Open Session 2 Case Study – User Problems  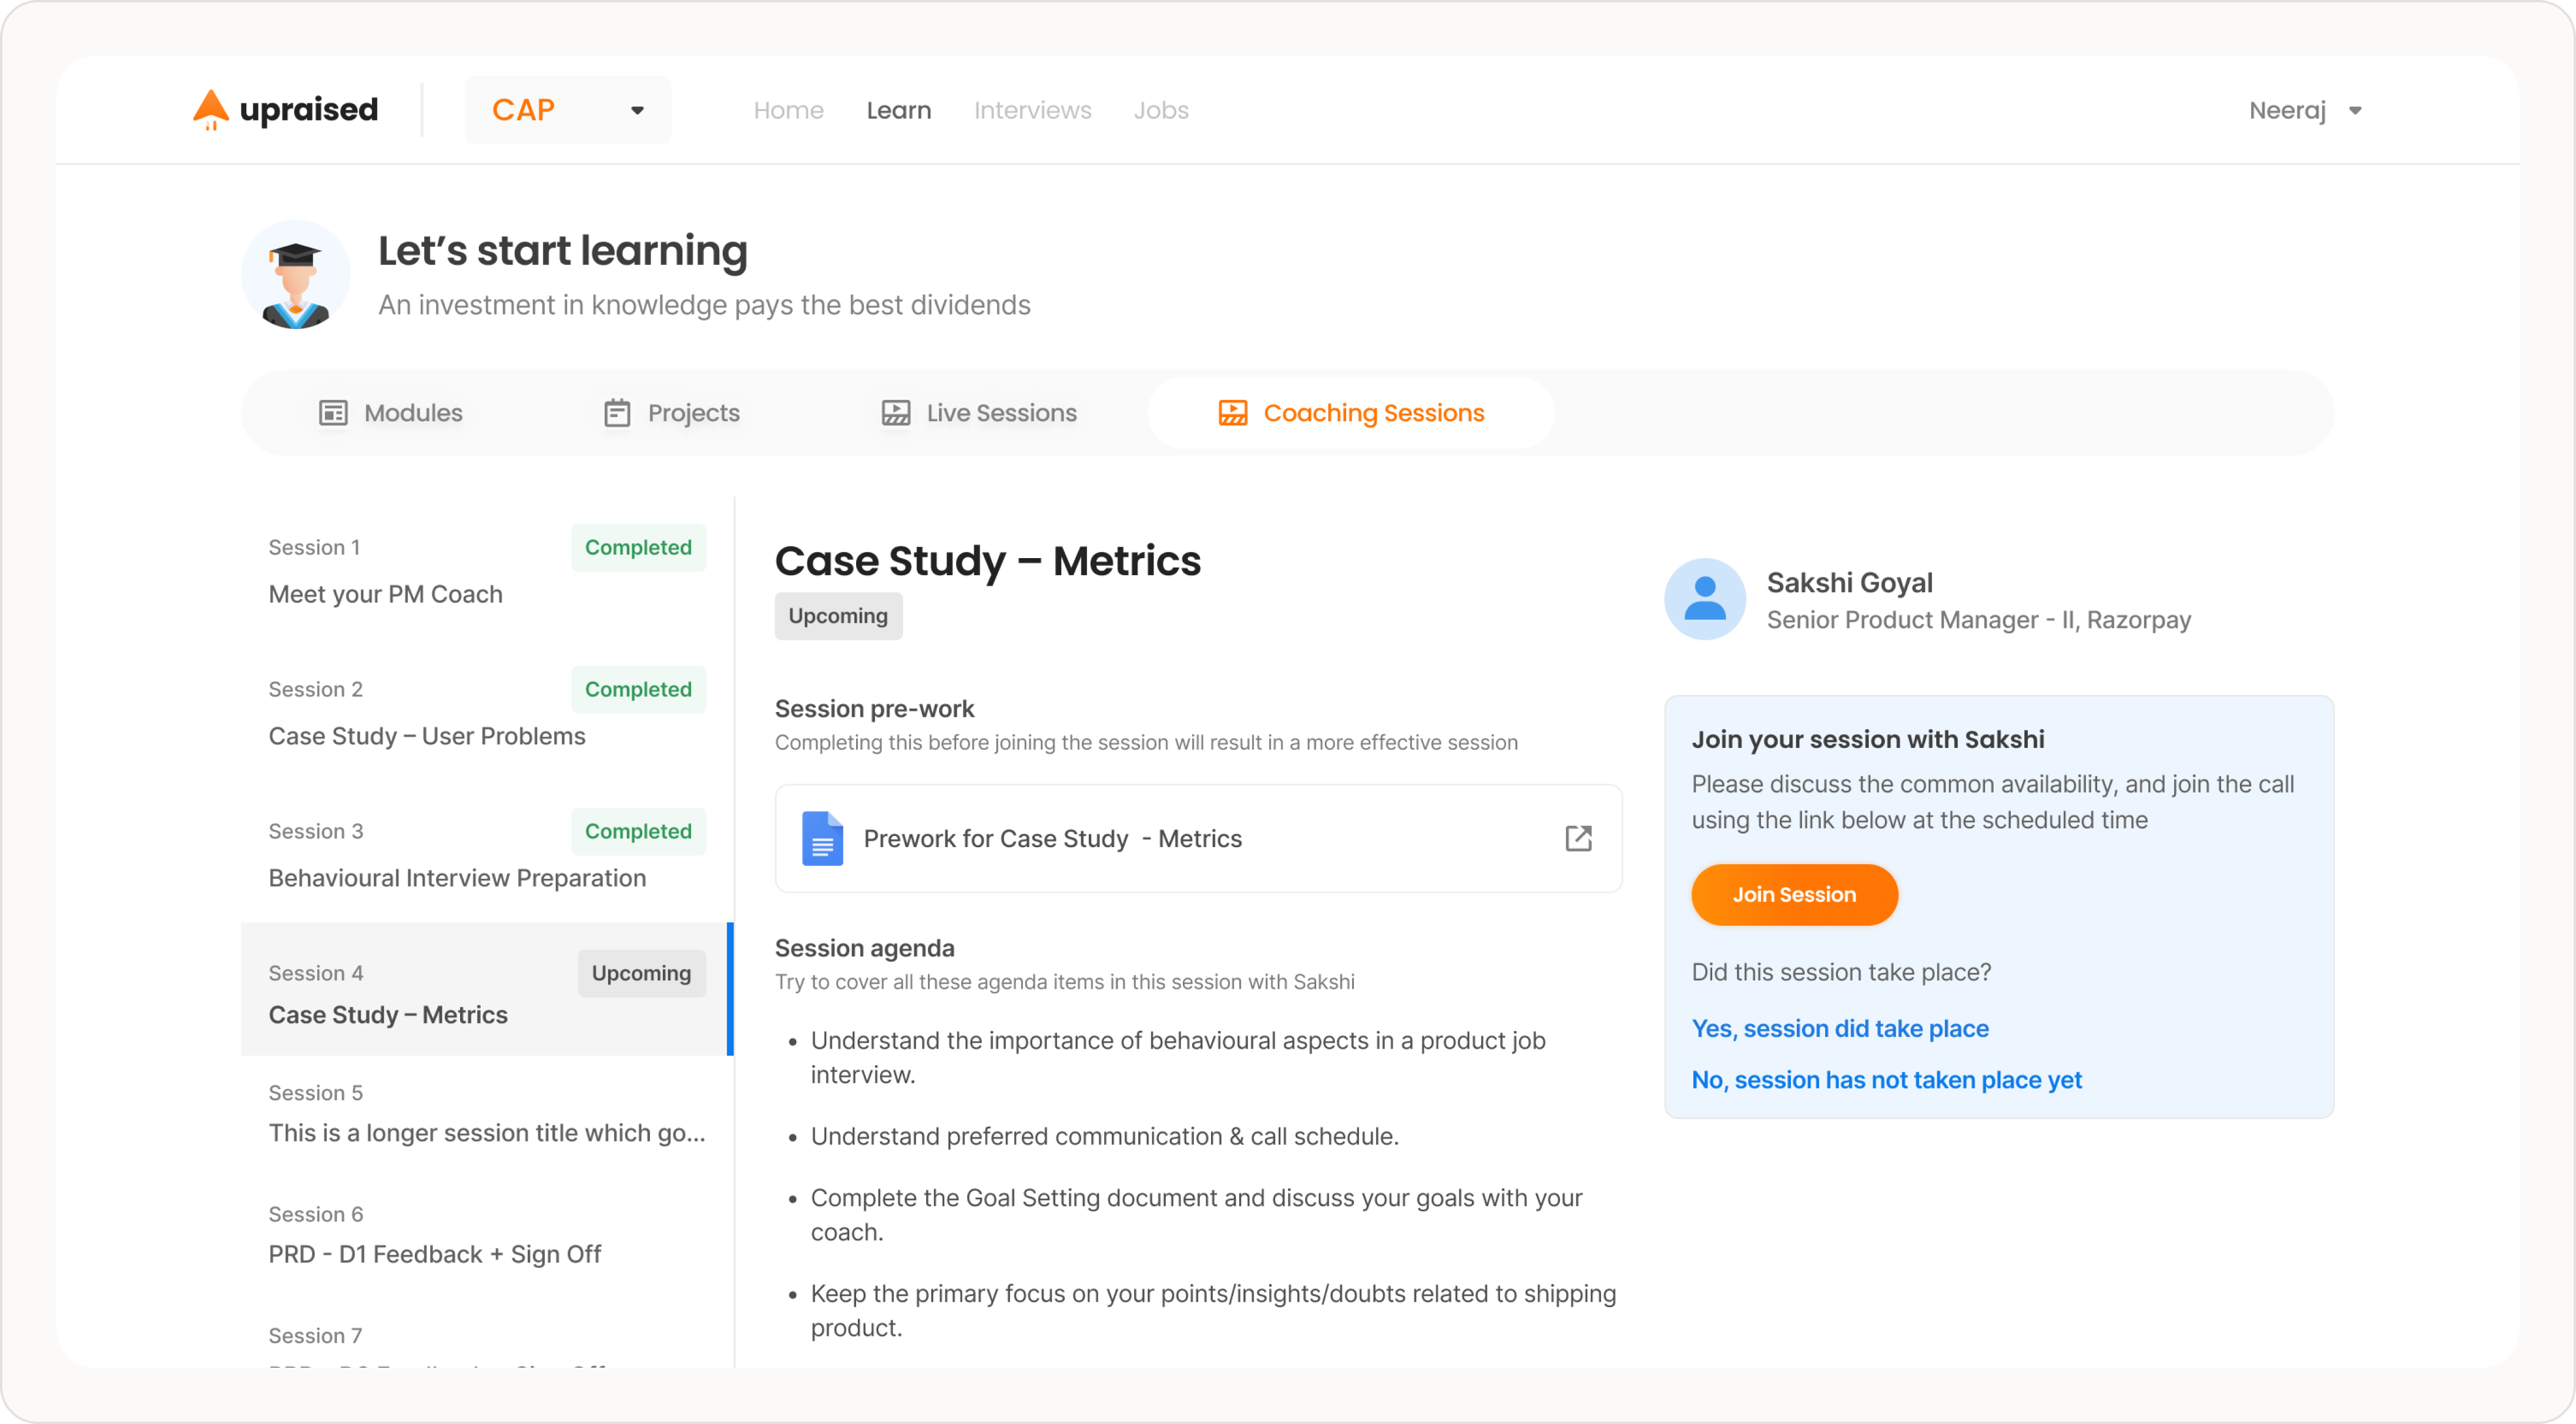(x=487, y=710)
